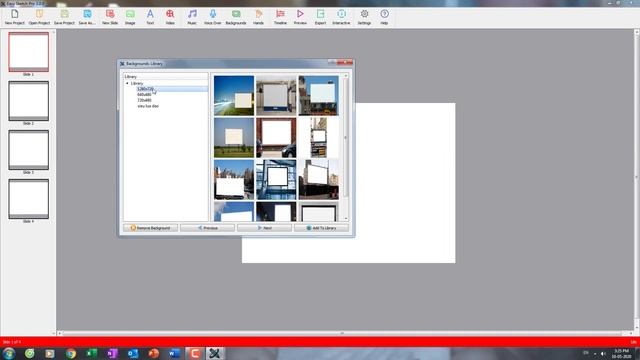This screenshot has width=640, height=360.
Task: Click the Camtasia taskbar icon
Action: (195, 353)
